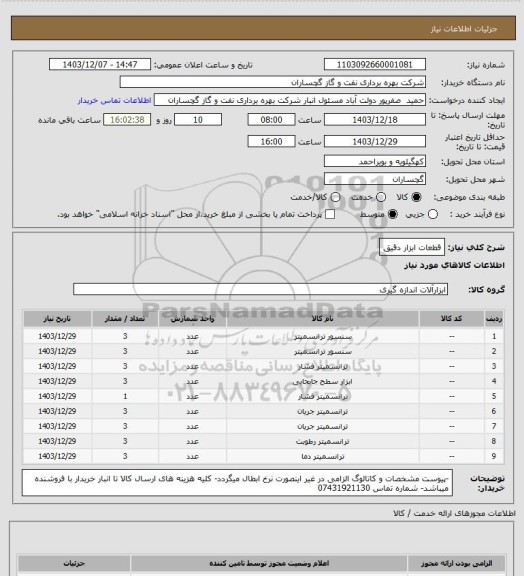Click the unit عدد in row 1
The image size is (524, 576).
pyautogui.click(x=193, y=336)
